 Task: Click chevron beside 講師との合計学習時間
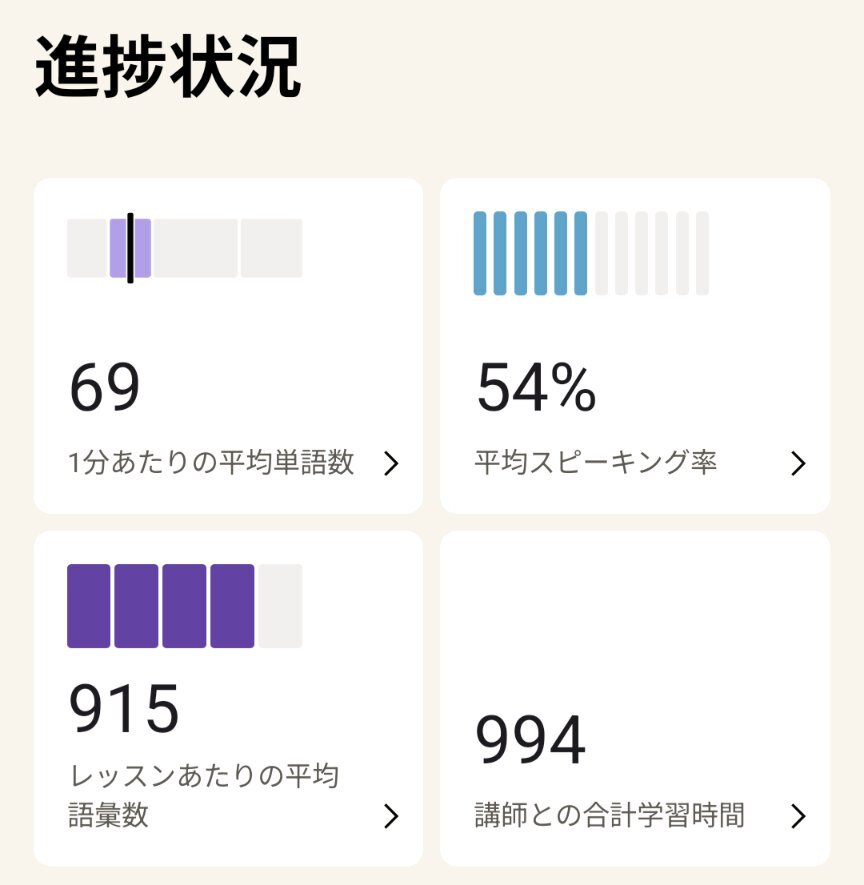(797, 817)
